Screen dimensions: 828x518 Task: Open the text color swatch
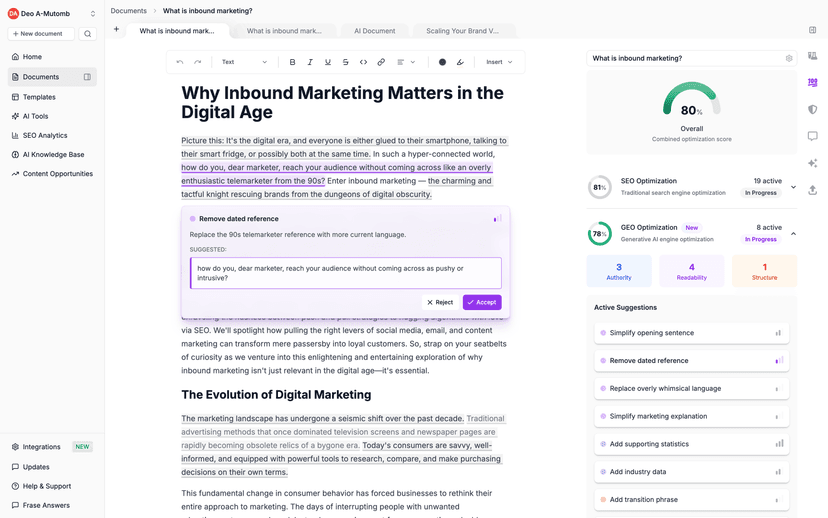click(442, 62)
